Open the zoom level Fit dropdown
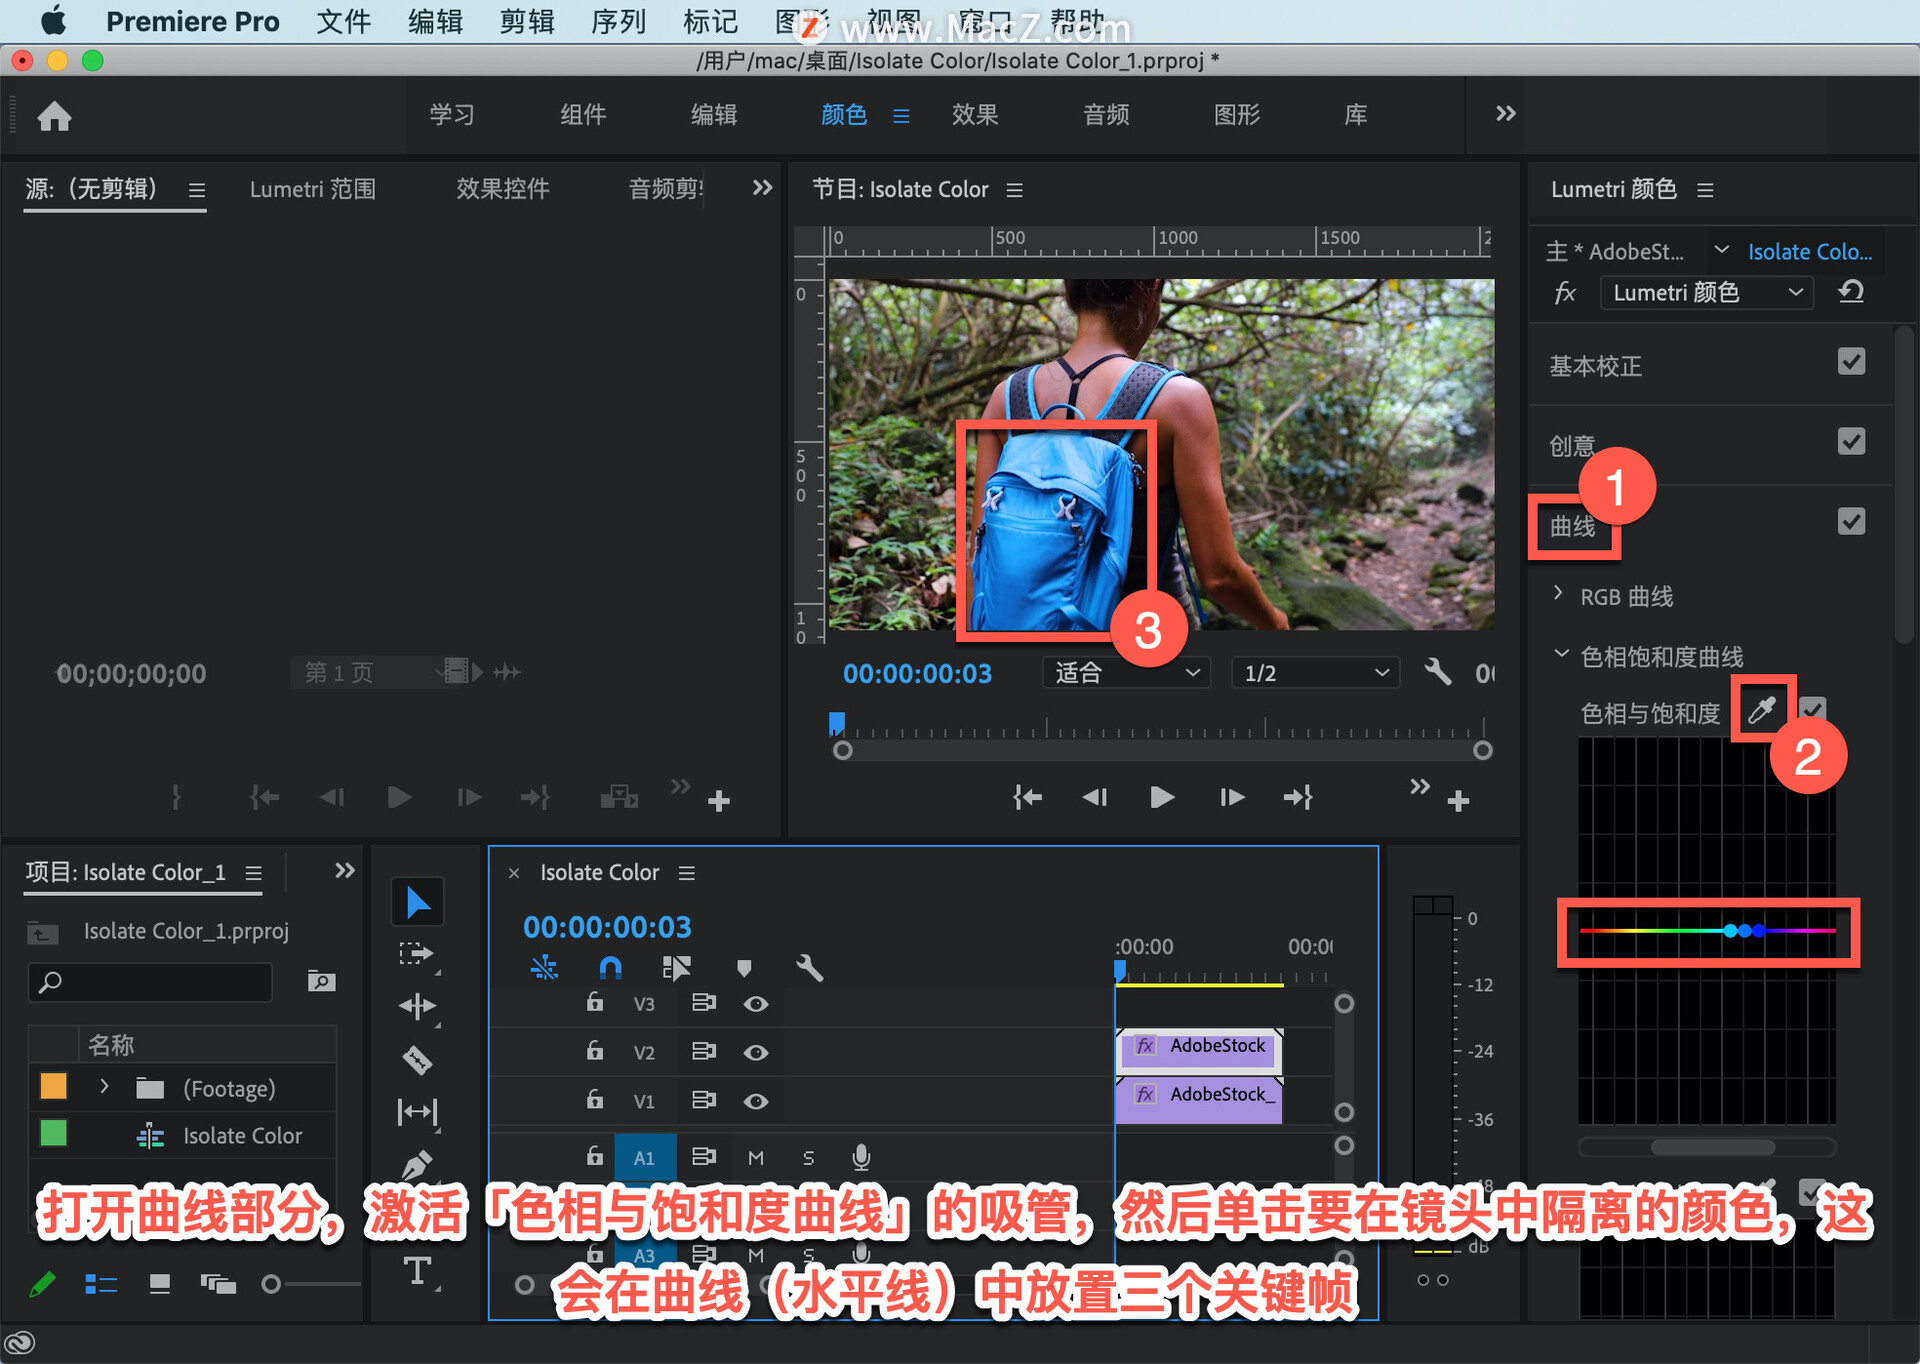The image size is (1920, 1364). pos(1125,672)
